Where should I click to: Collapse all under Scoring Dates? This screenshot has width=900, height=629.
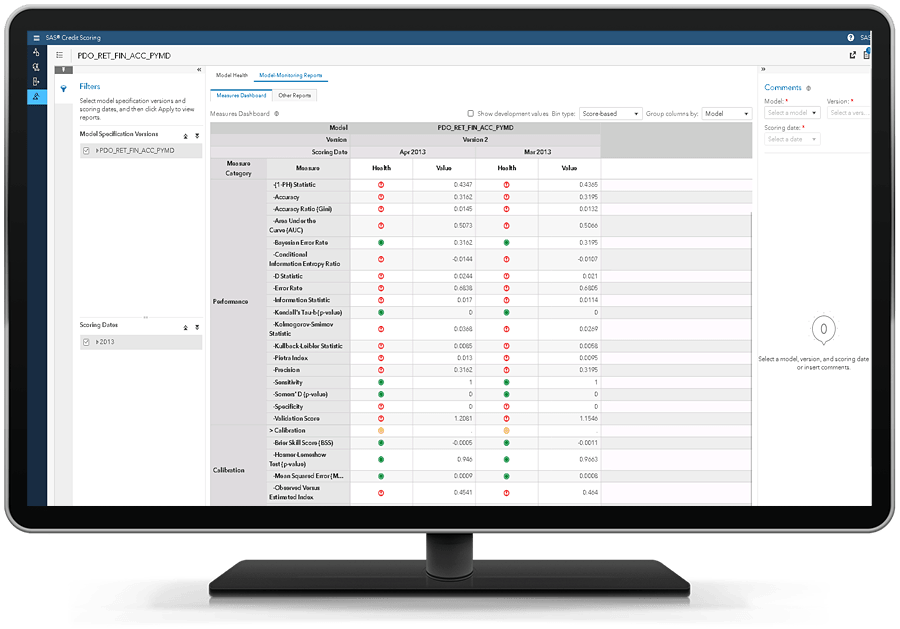(185, 327)
